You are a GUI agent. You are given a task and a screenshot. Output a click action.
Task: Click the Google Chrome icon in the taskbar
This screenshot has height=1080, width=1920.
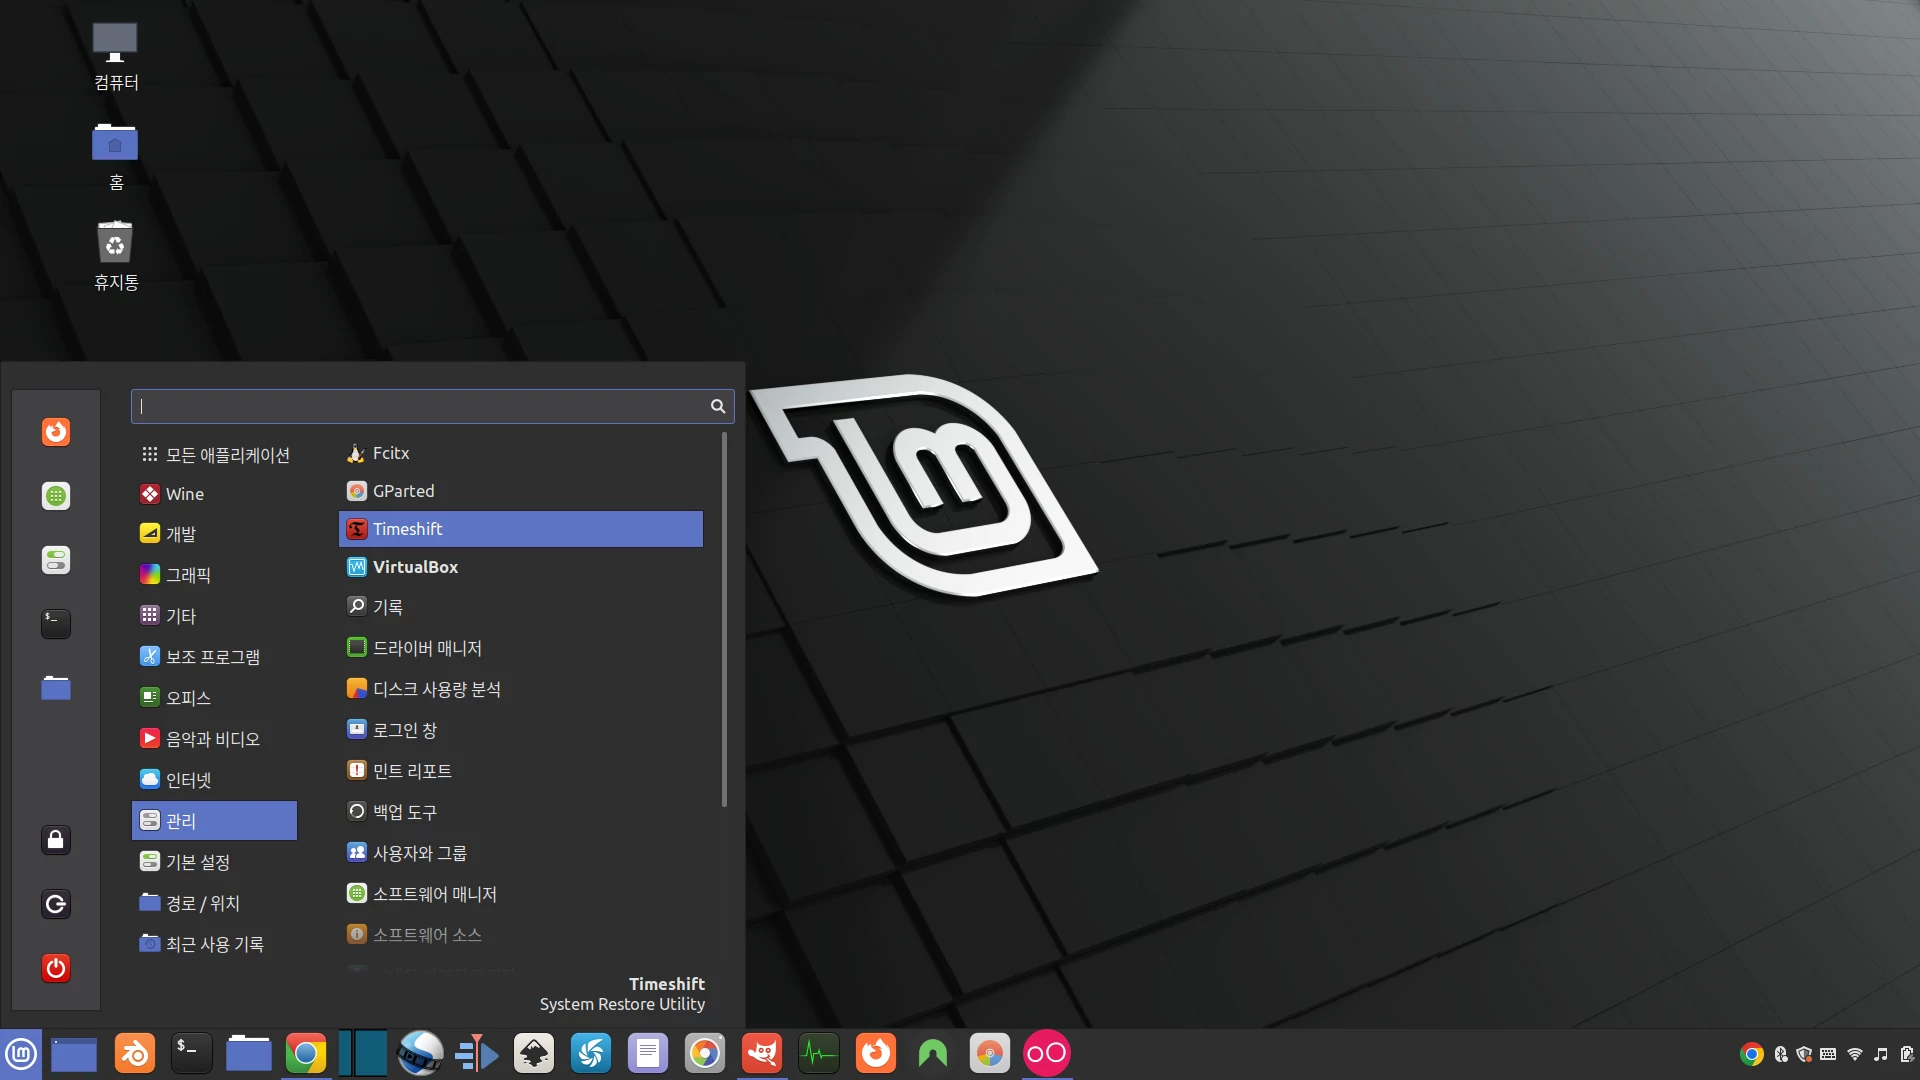click(306, 1054)
